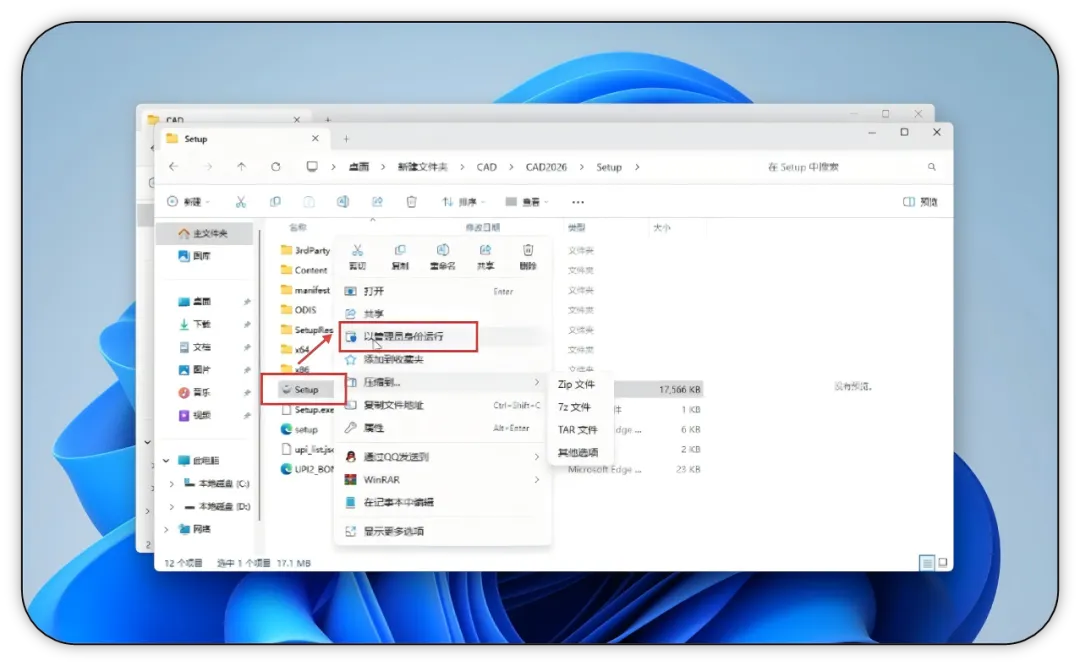Select the Edge-icon file named setup
The image size is (1080, 666).
pos(299,429)
